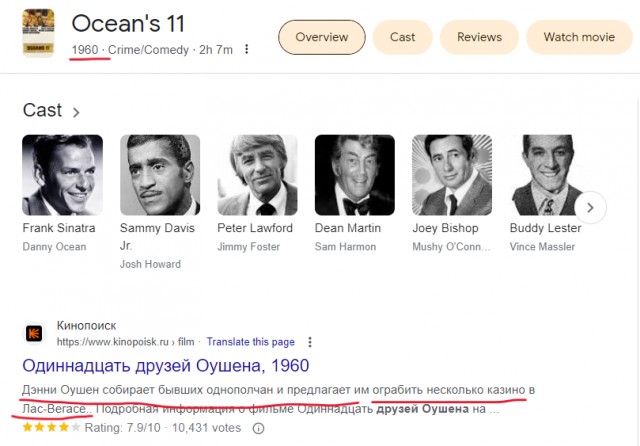
Task: Click the 2h 7m runtime text
Action: (216, 50)
